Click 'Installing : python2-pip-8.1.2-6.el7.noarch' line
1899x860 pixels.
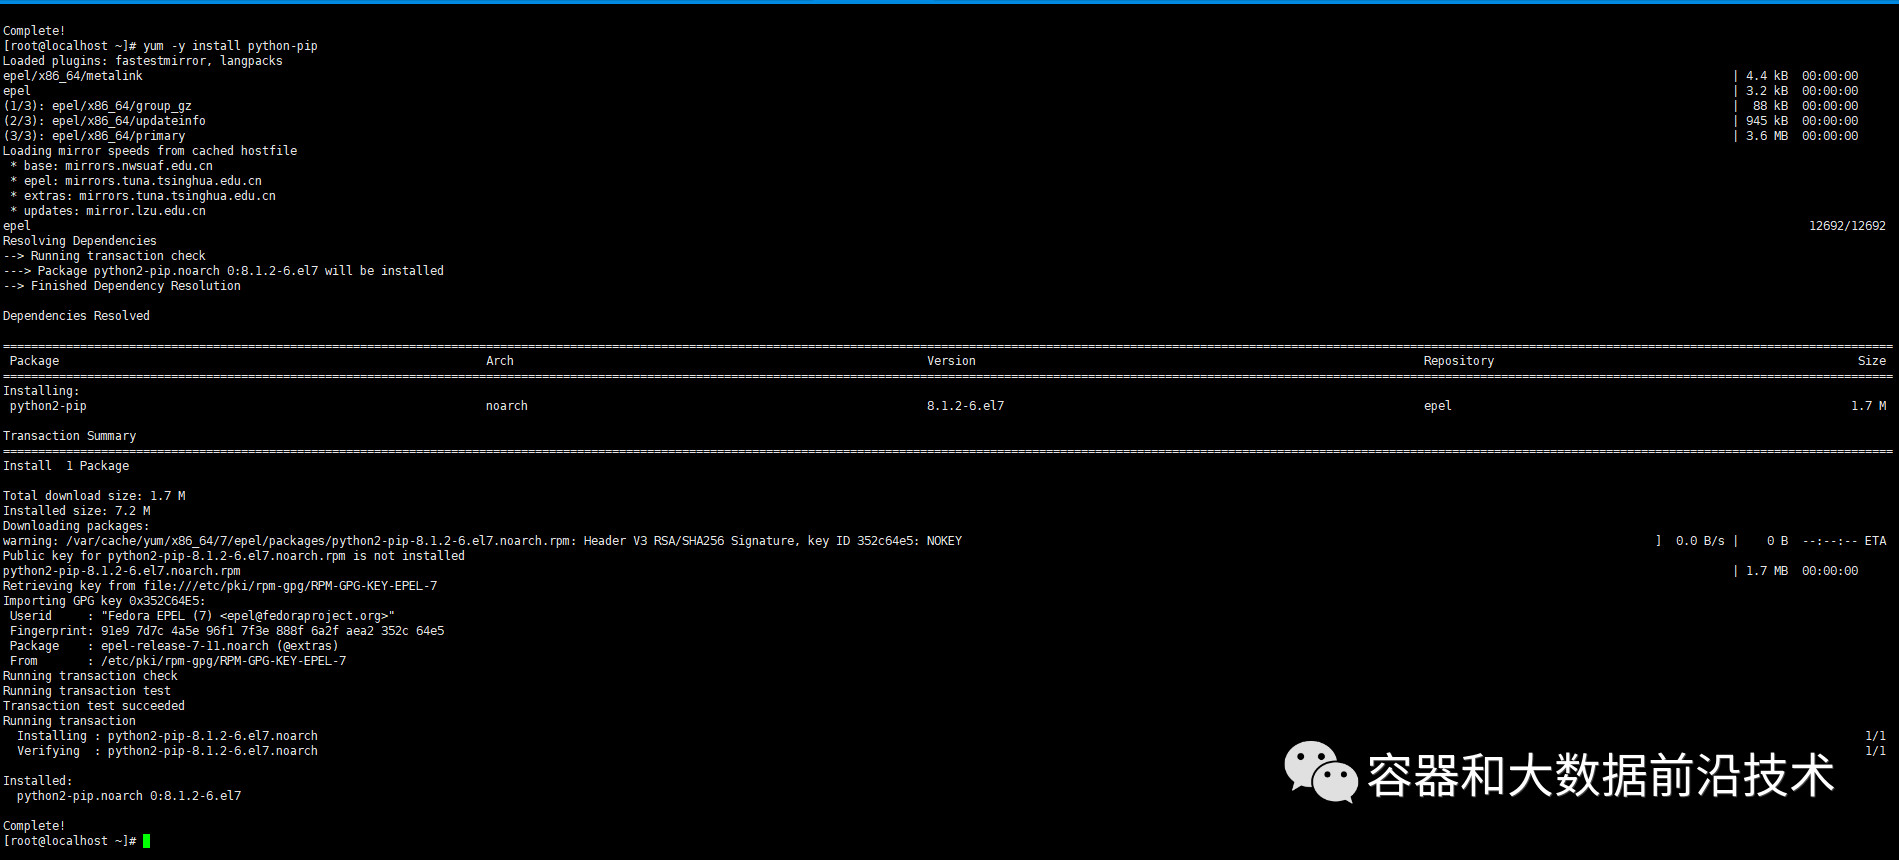click(x=167, y=736)
